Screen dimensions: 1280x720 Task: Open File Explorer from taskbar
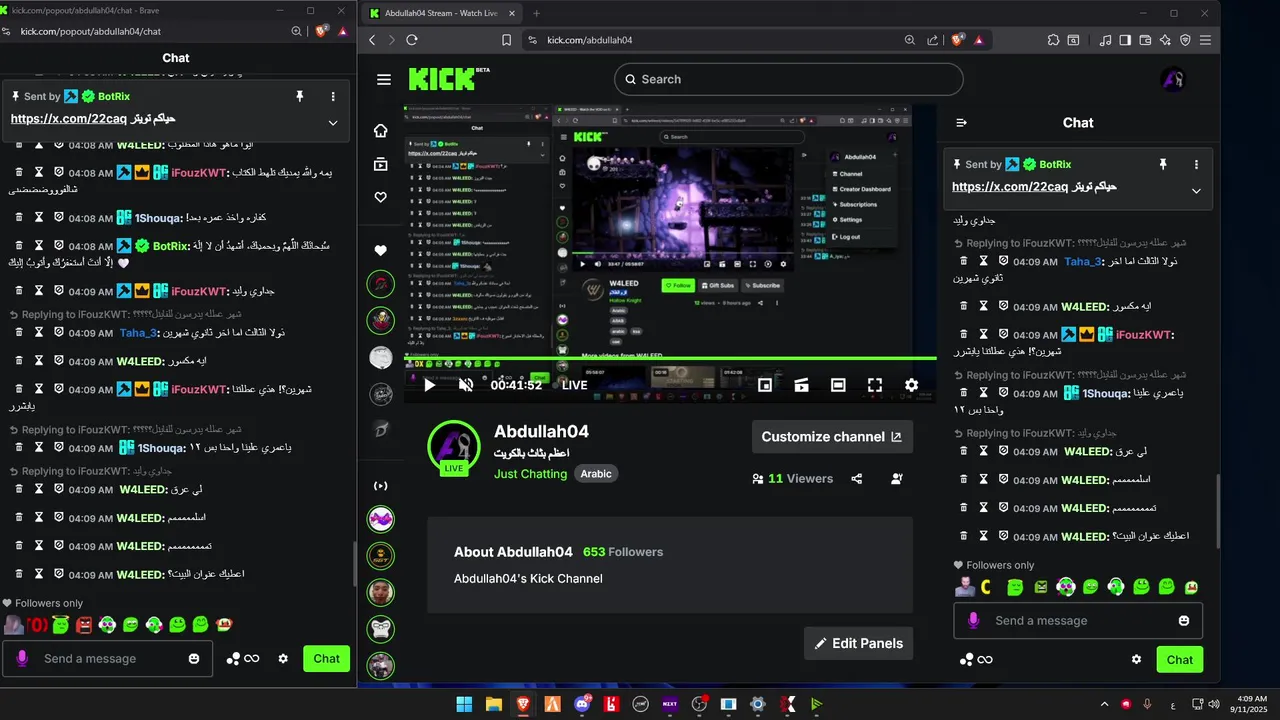click(493, 704)
